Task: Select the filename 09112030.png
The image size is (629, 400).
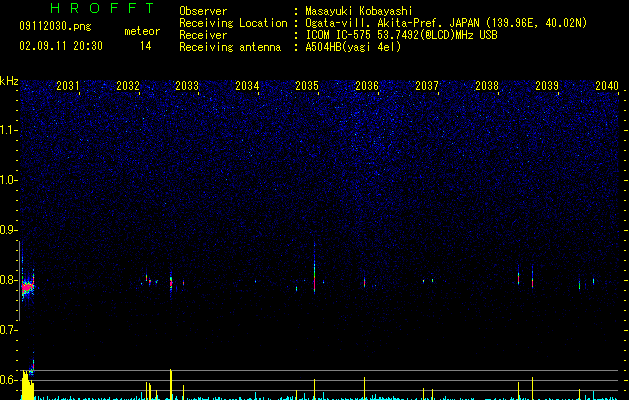Action: coord(55,26)
